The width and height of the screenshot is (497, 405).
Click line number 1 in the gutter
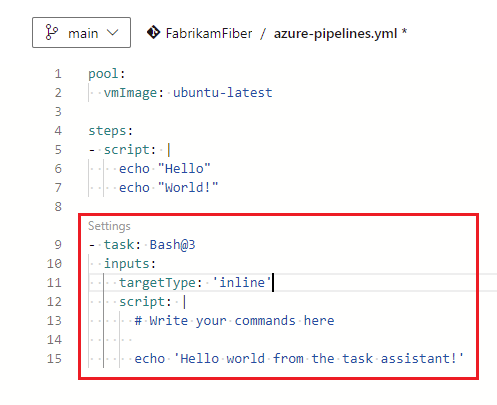coord(58,74)
